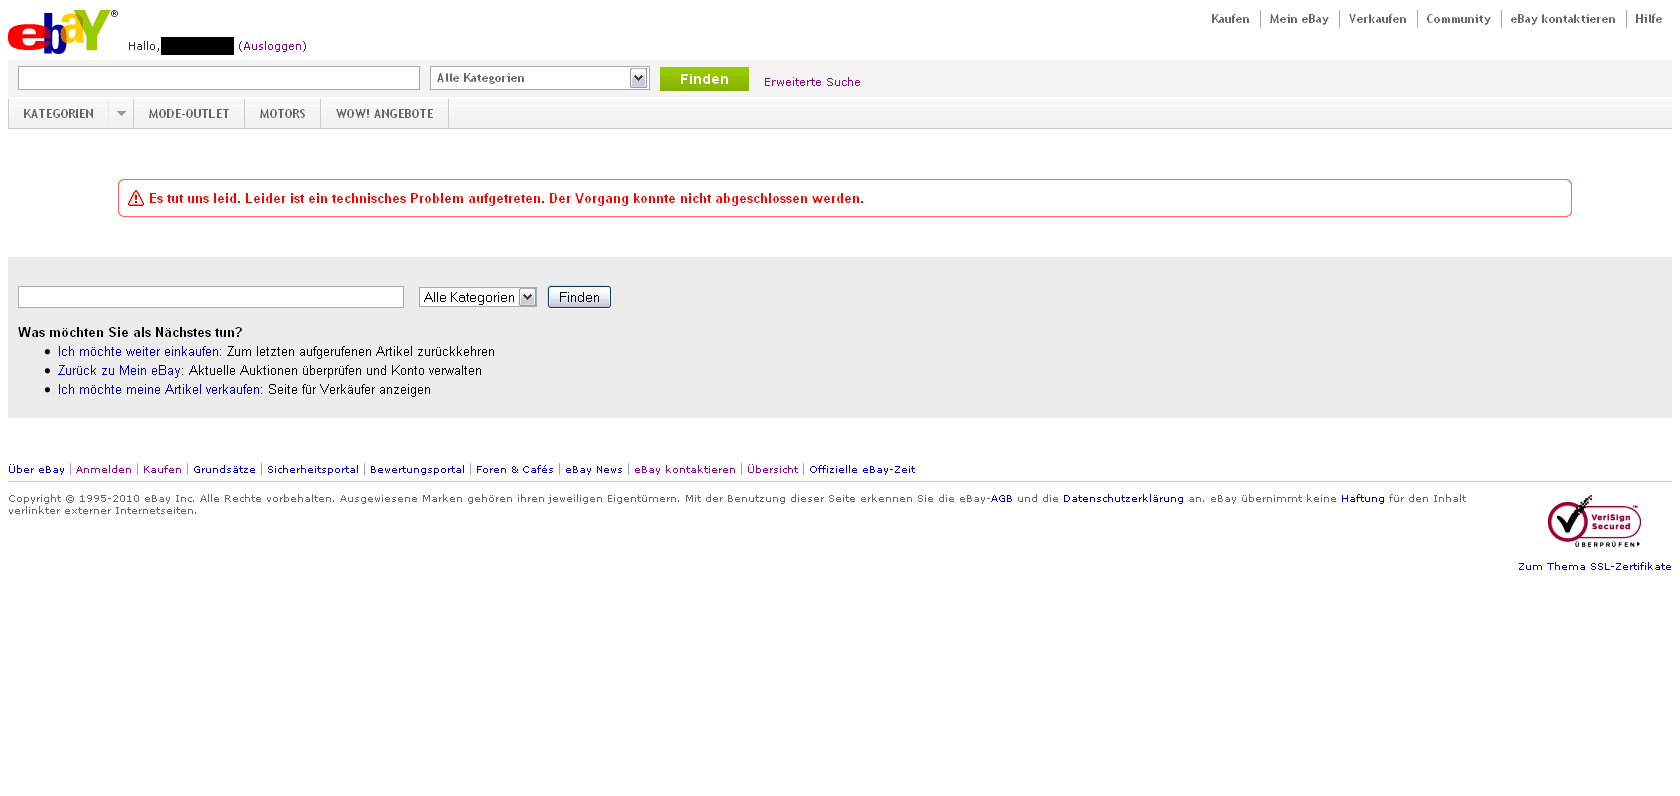The image size is (1680, 796).
Task: Click eBay kontaktieren in top menu
Action: (x=1562, y=19)
